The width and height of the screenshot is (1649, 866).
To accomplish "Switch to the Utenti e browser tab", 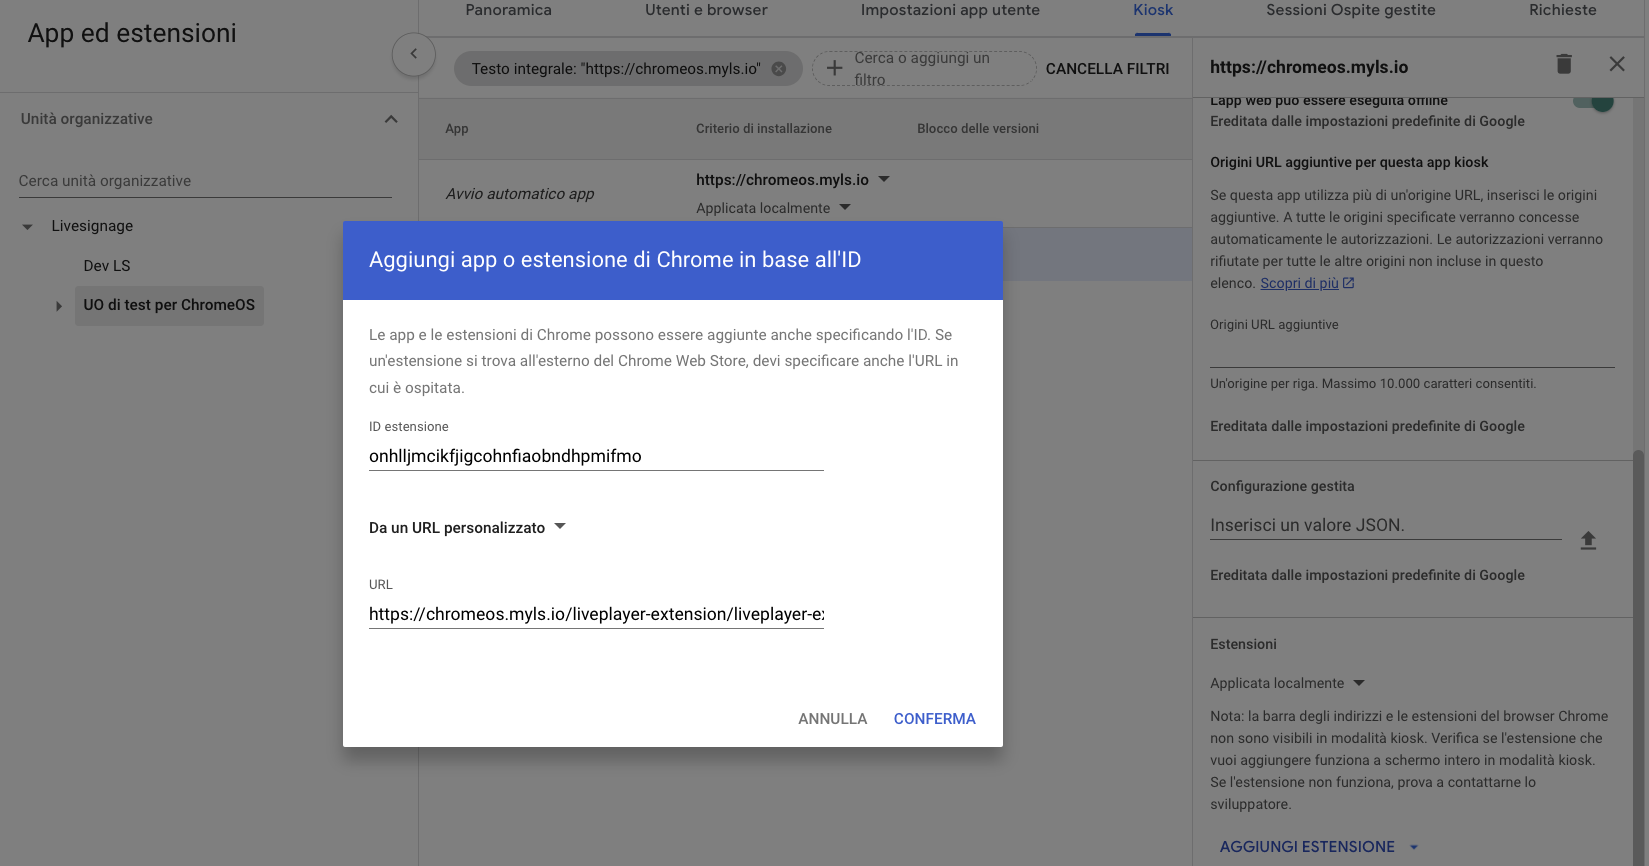I will click(706, 10).
